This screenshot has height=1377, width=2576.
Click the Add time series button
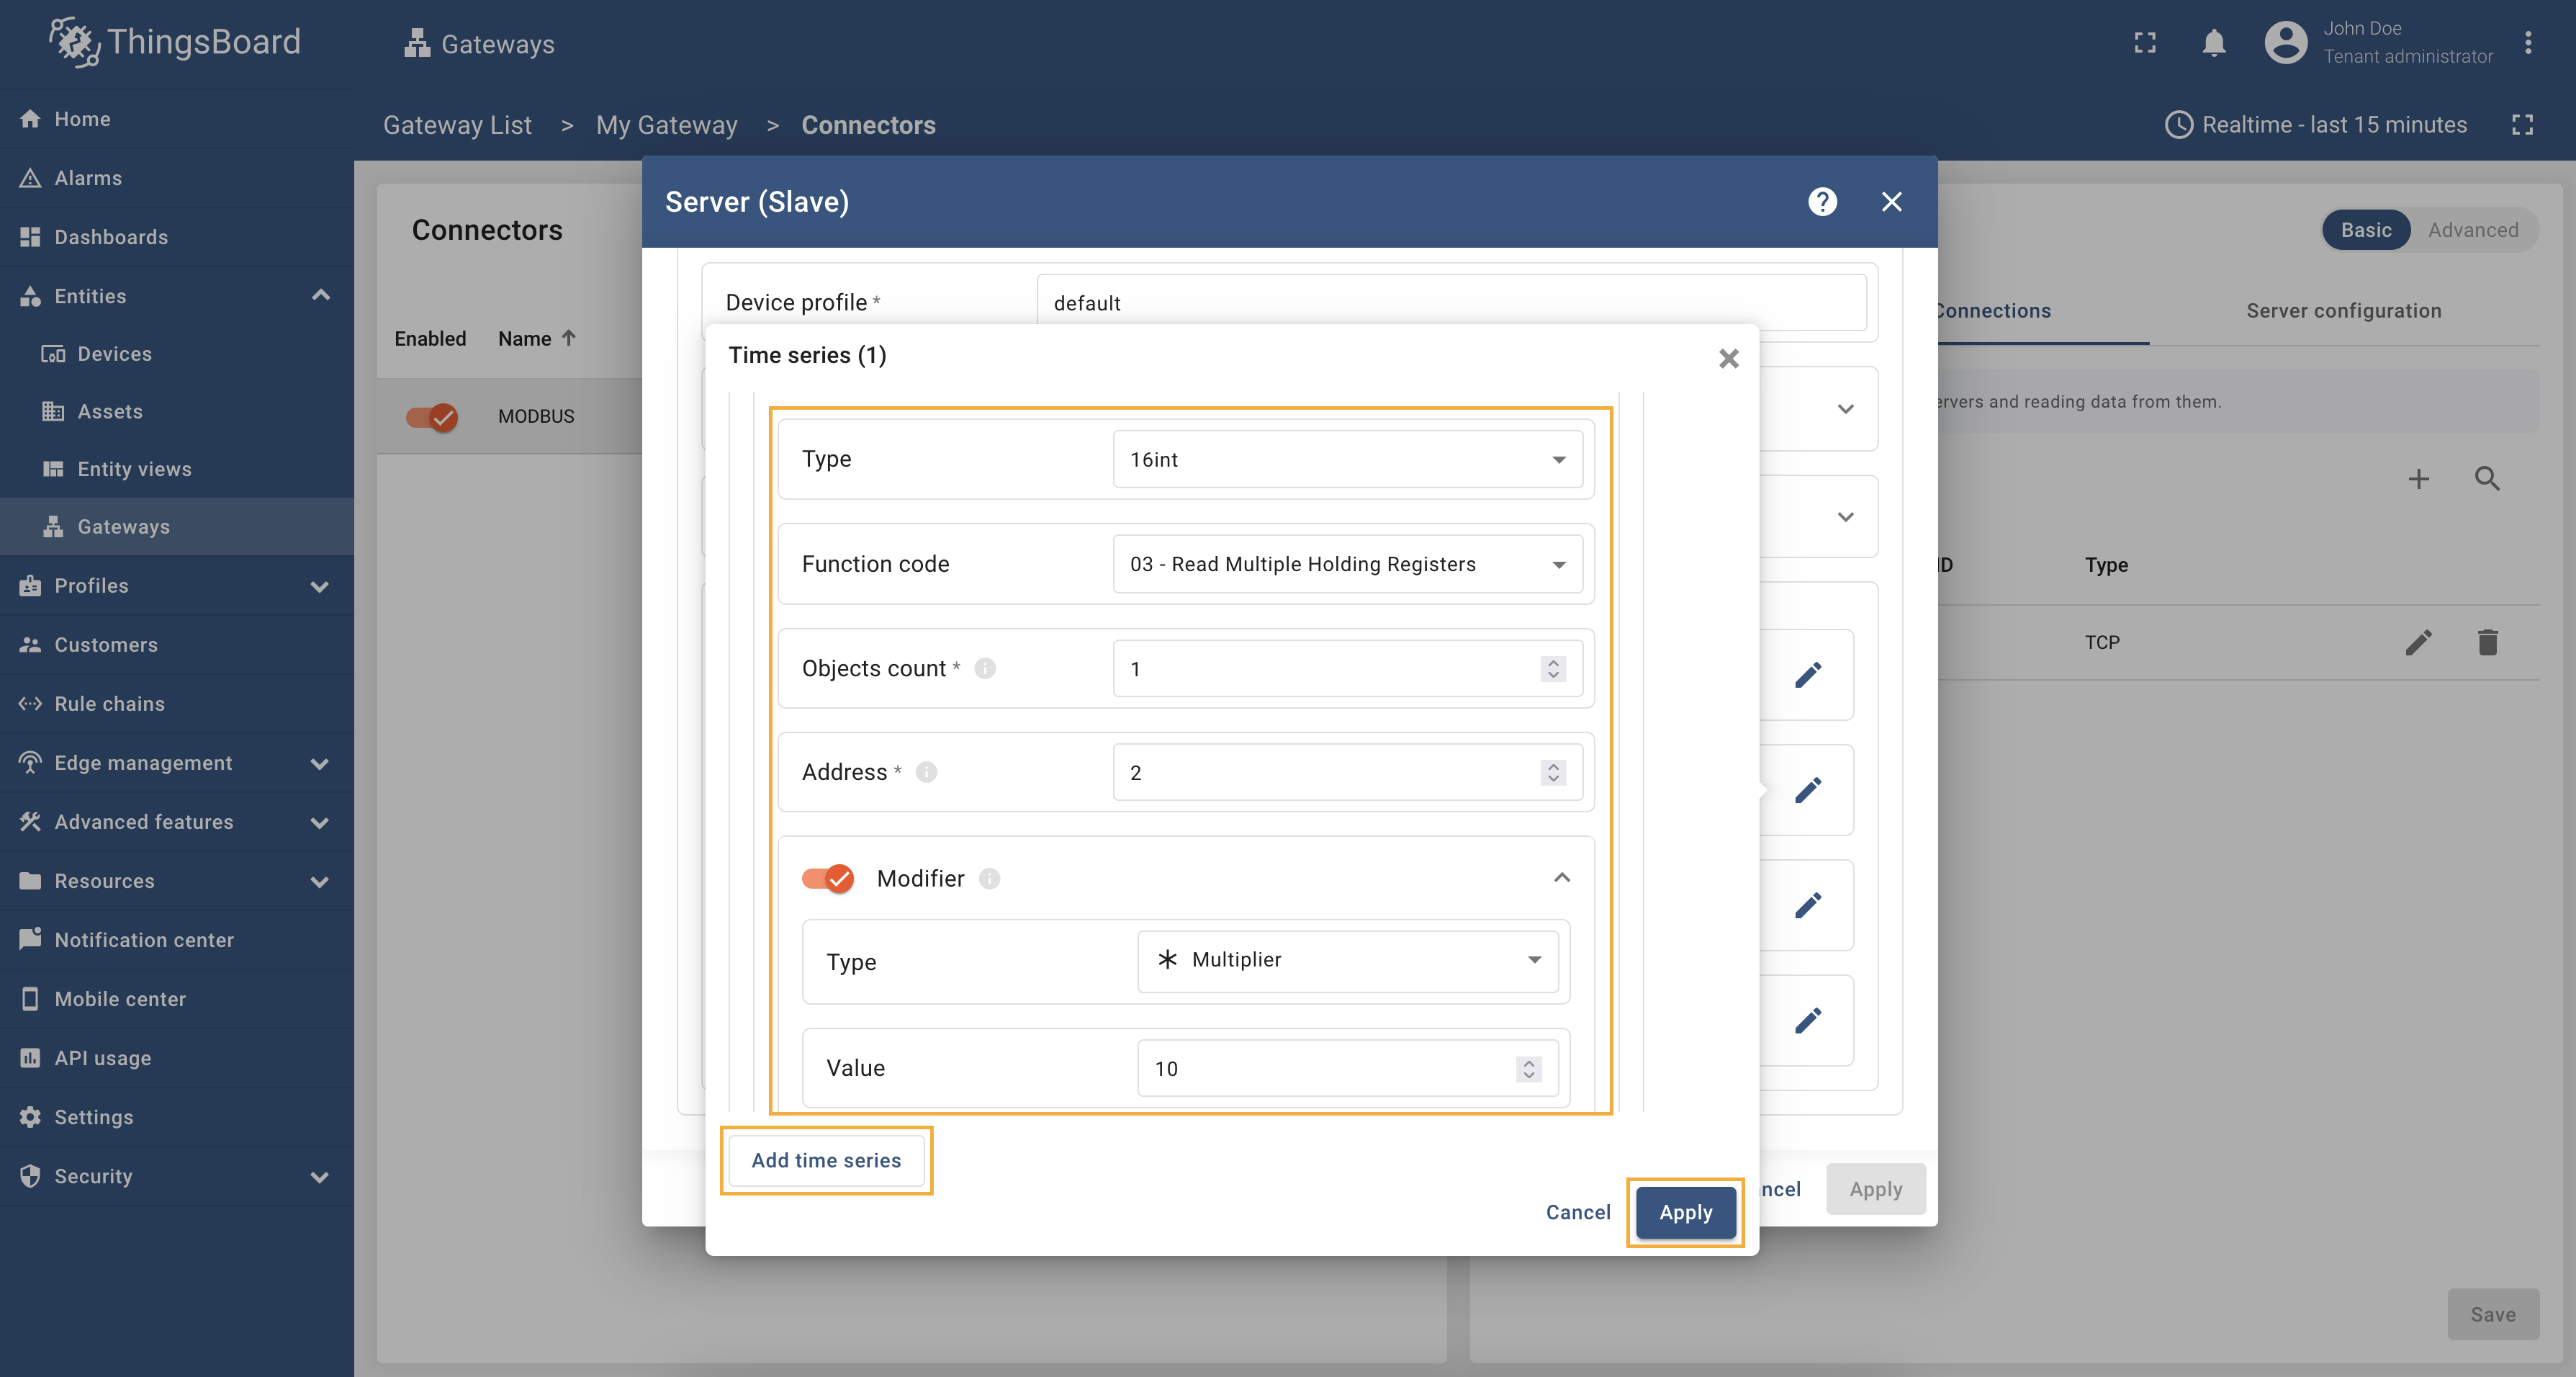point(826,1160)
